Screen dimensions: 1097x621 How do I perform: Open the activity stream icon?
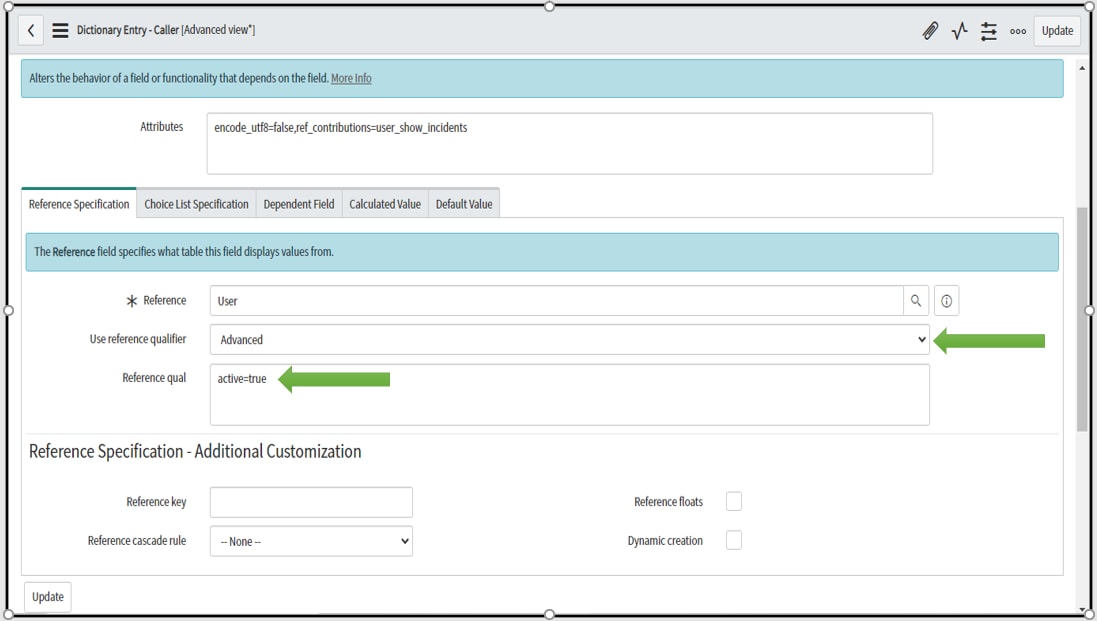[960, 31]
